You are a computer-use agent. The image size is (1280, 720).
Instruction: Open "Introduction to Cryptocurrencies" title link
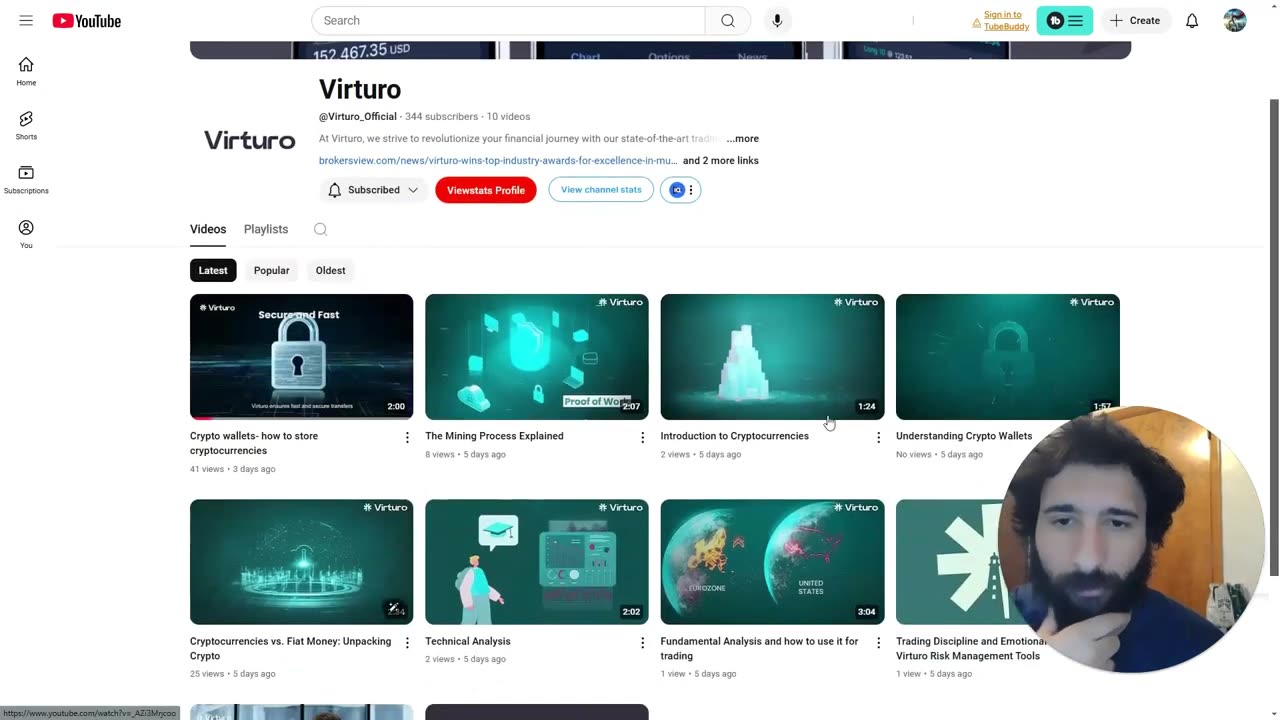click(x=735, y=436)
